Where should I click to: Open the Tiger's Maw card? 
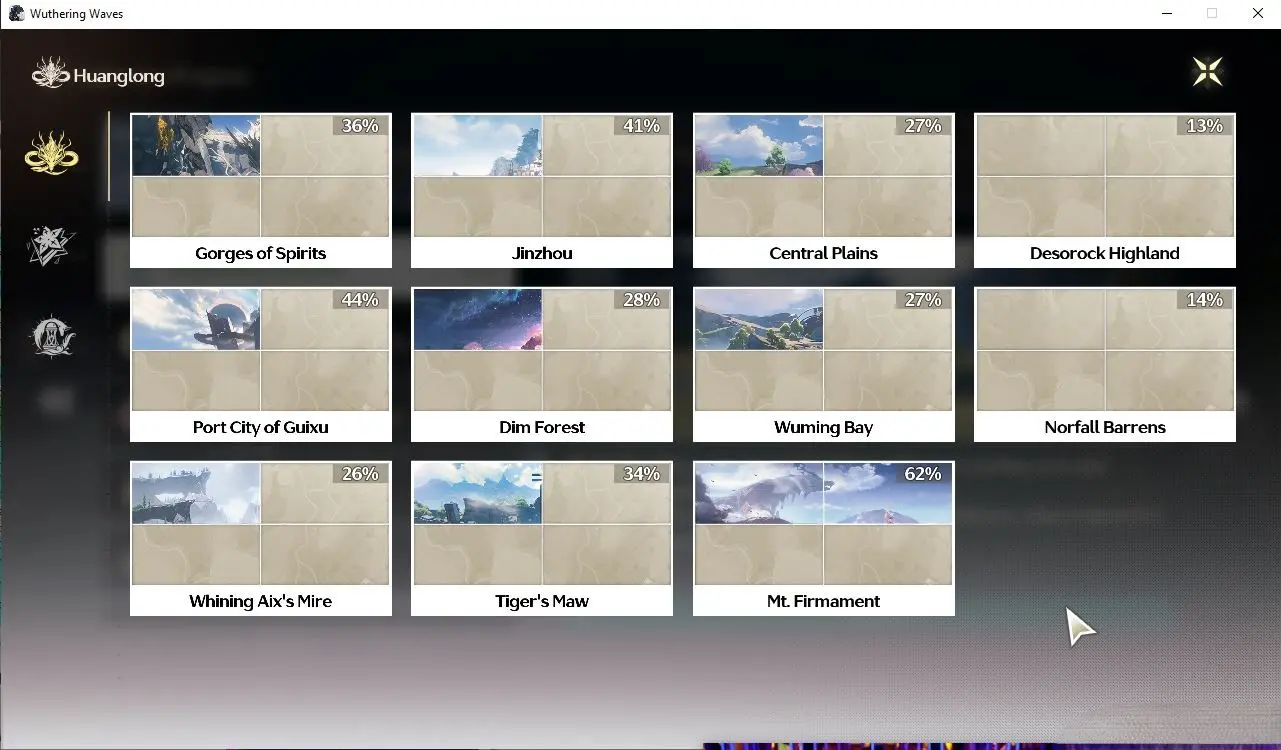pos(542,538)
